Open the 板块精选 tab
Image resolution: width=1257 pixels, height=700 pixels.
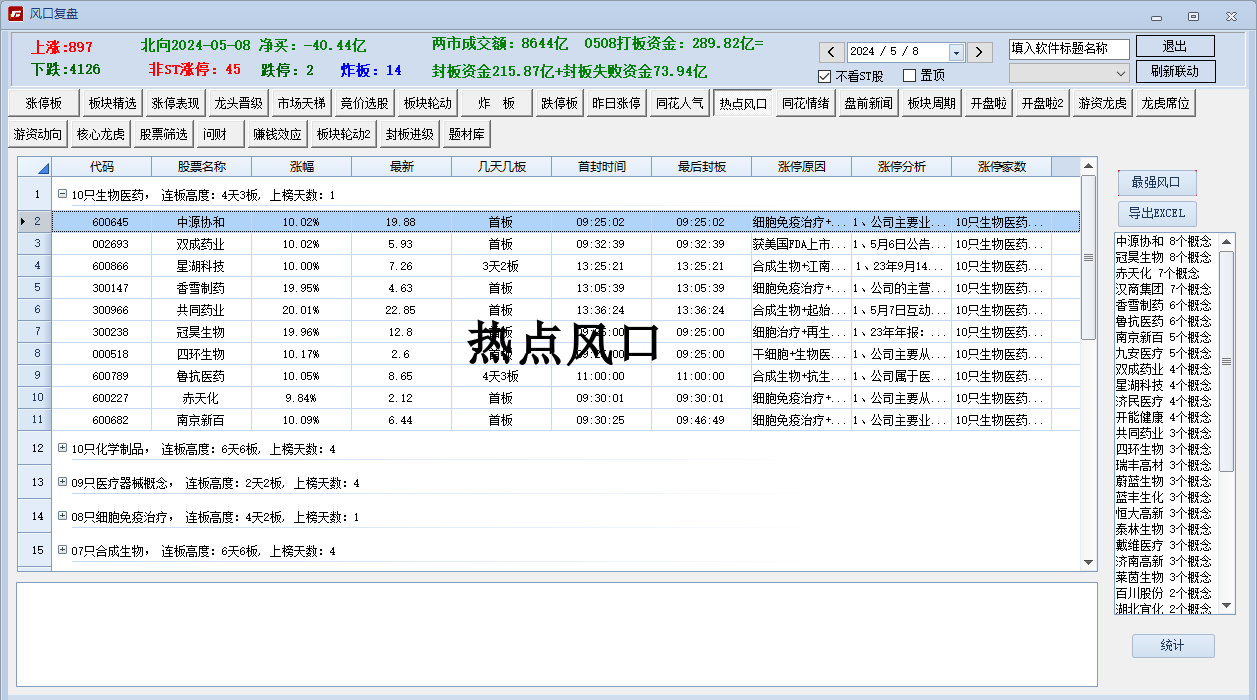click(x=112, y=104)
